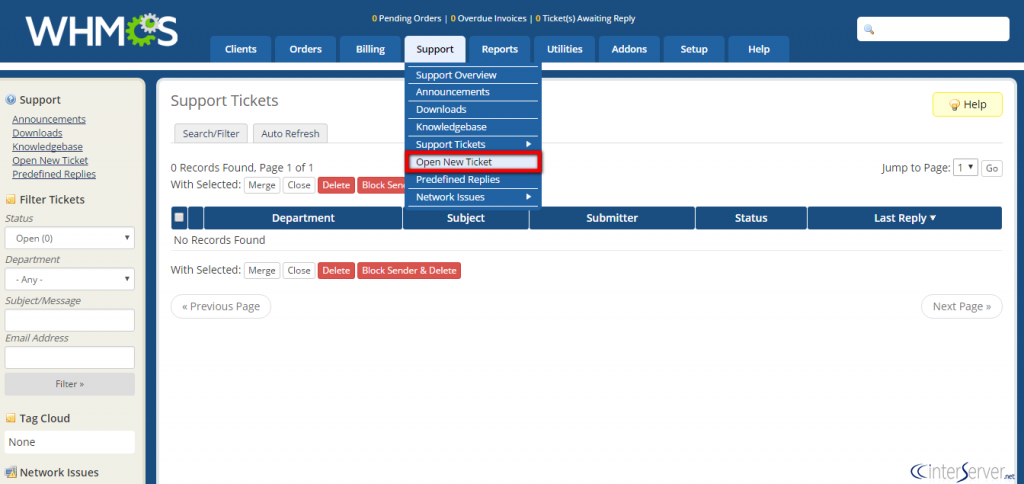
Task: Select Knowledgebase from Support menu
Action: (x=473, y=127)
